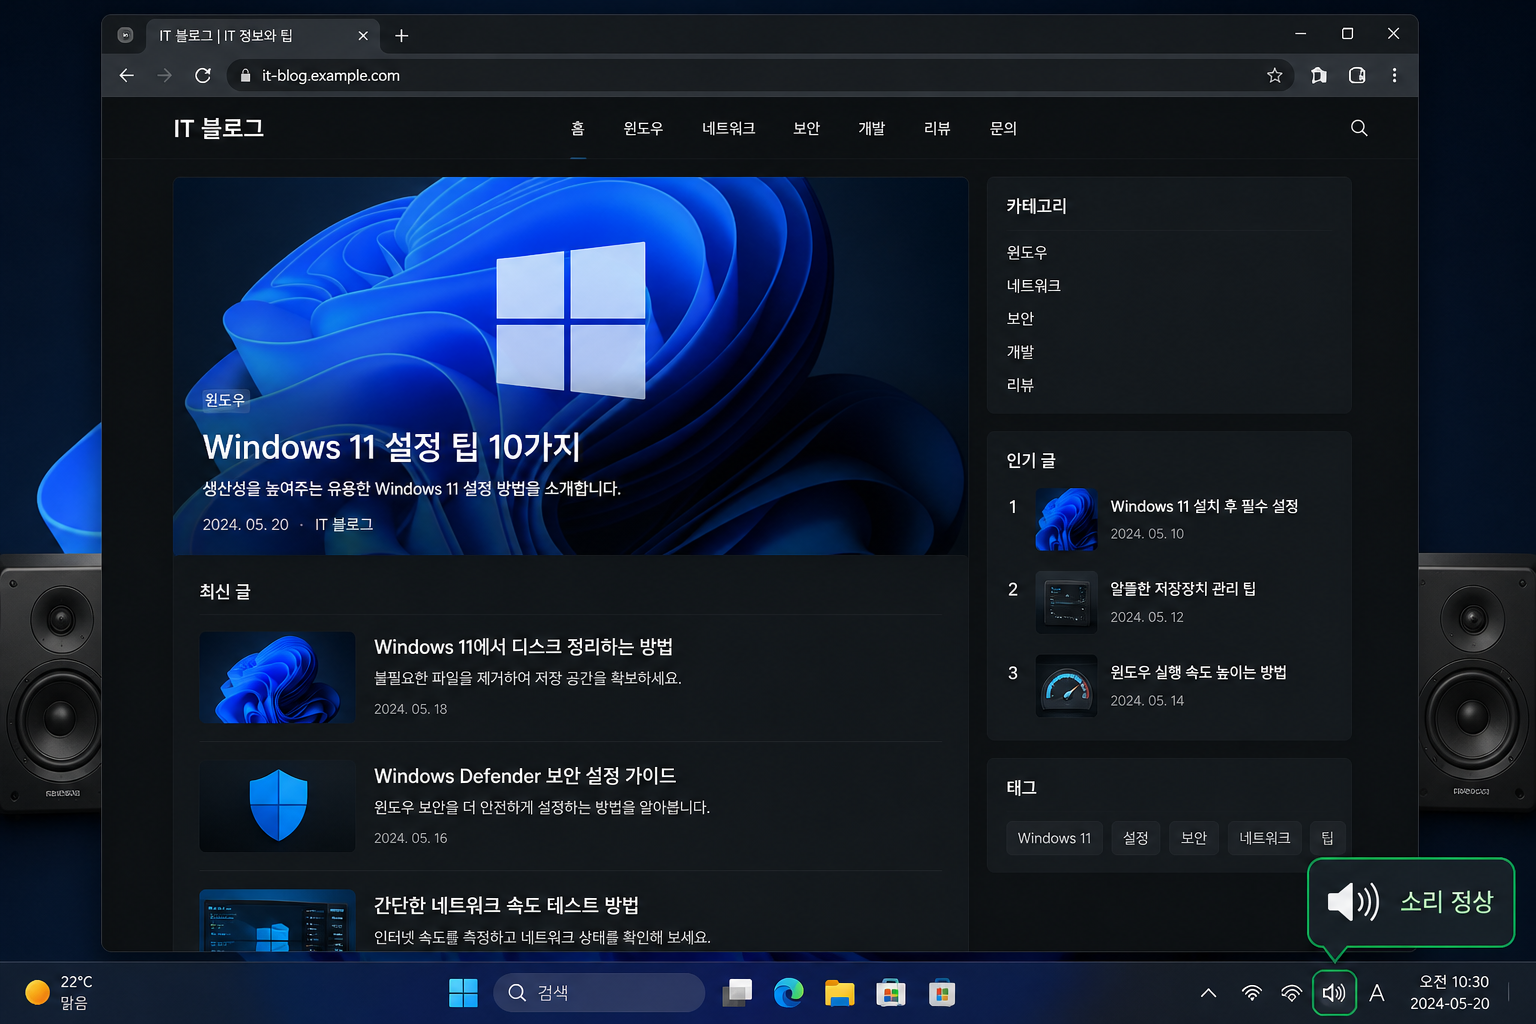
Task: Select the IT 블로그 | IT 정보와 팁 tab
Action: [x=262, y=36]
